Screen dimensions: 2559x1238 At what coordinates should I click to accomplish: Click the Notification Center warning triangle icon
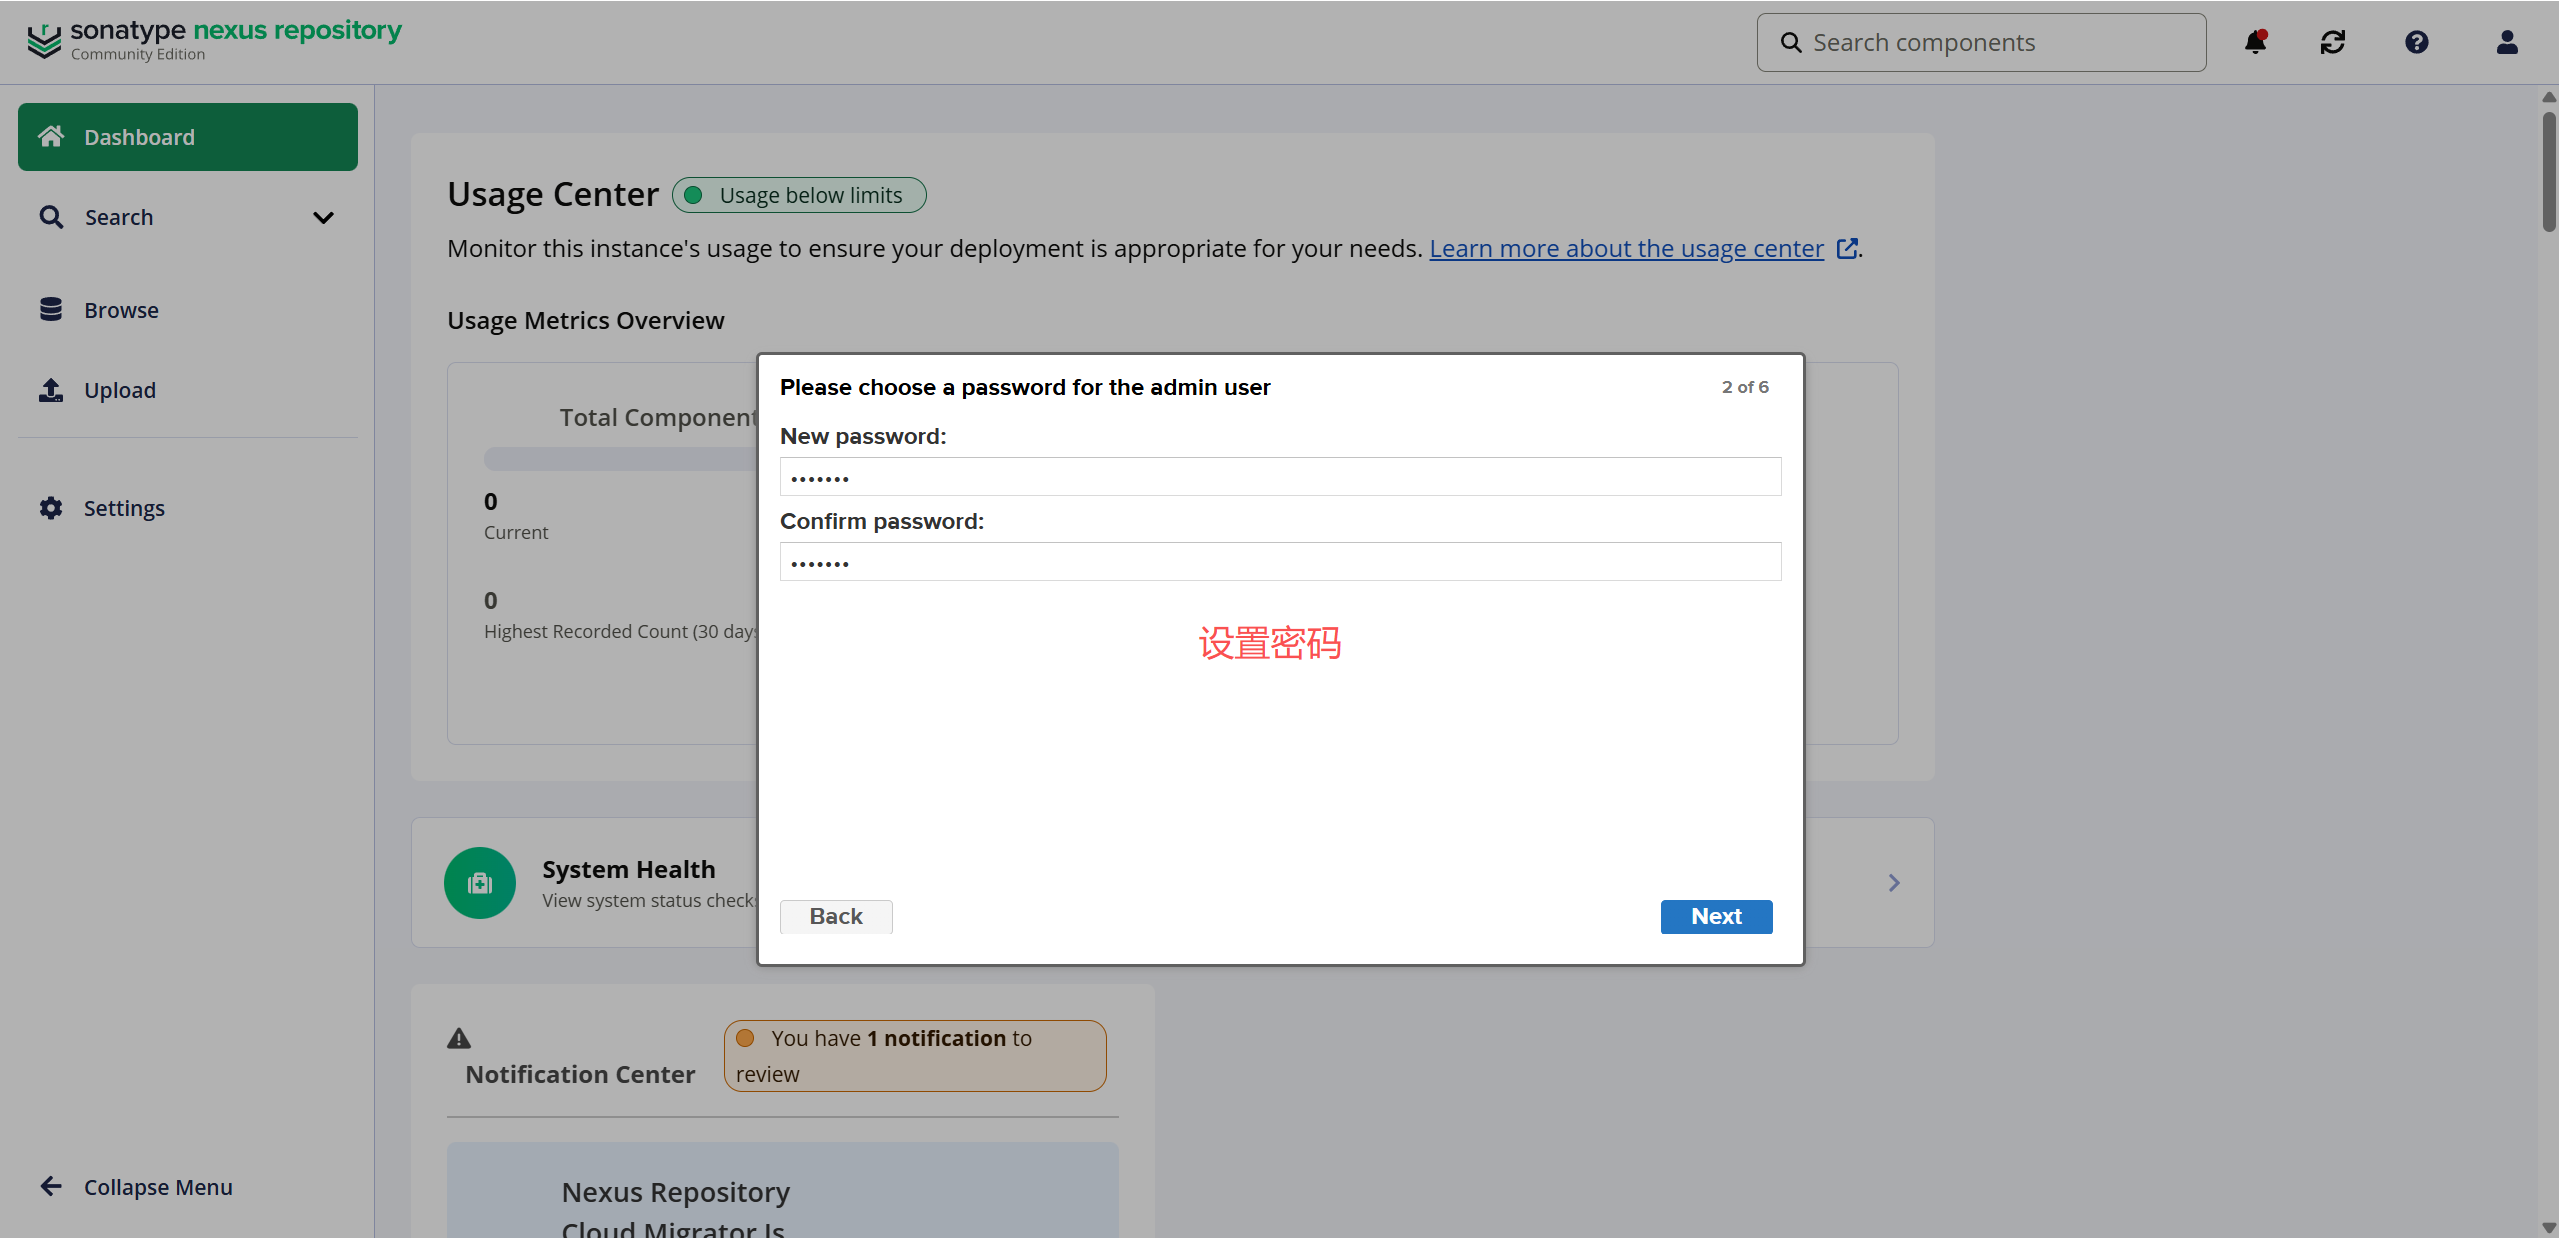(459, 1038)
